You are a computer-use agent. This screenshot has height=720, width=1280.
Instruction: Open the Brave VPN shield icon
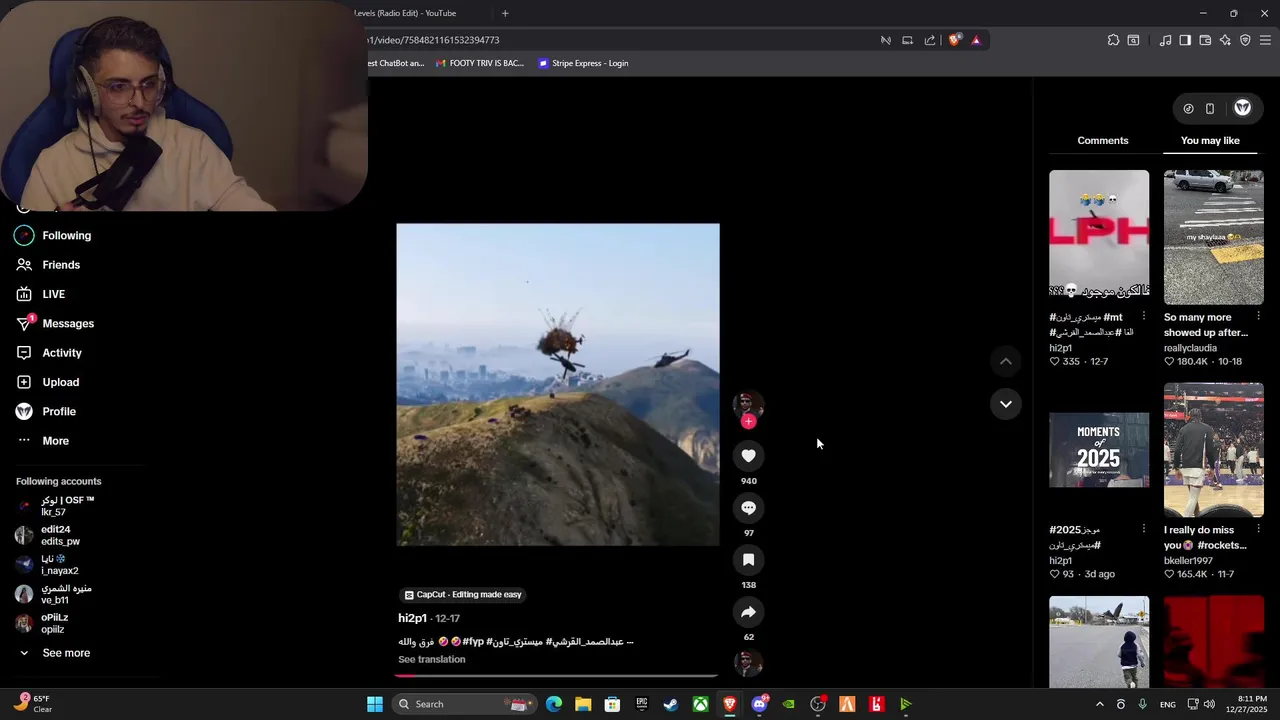1245,40
